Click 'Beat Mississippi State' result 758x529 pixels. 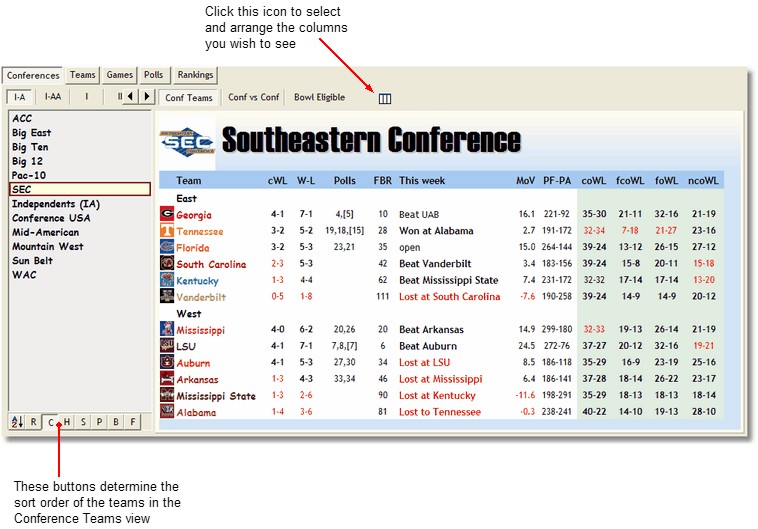tap(448, 280)
